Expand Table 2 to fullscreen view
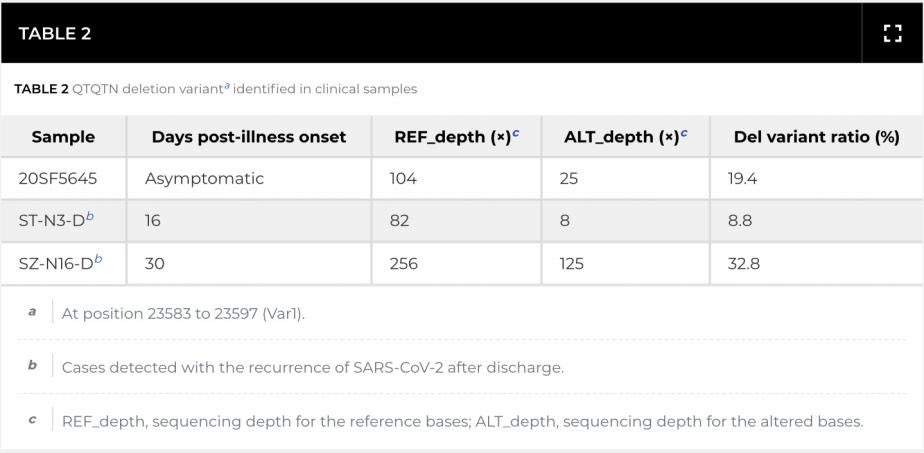 (x=892, y=33)
